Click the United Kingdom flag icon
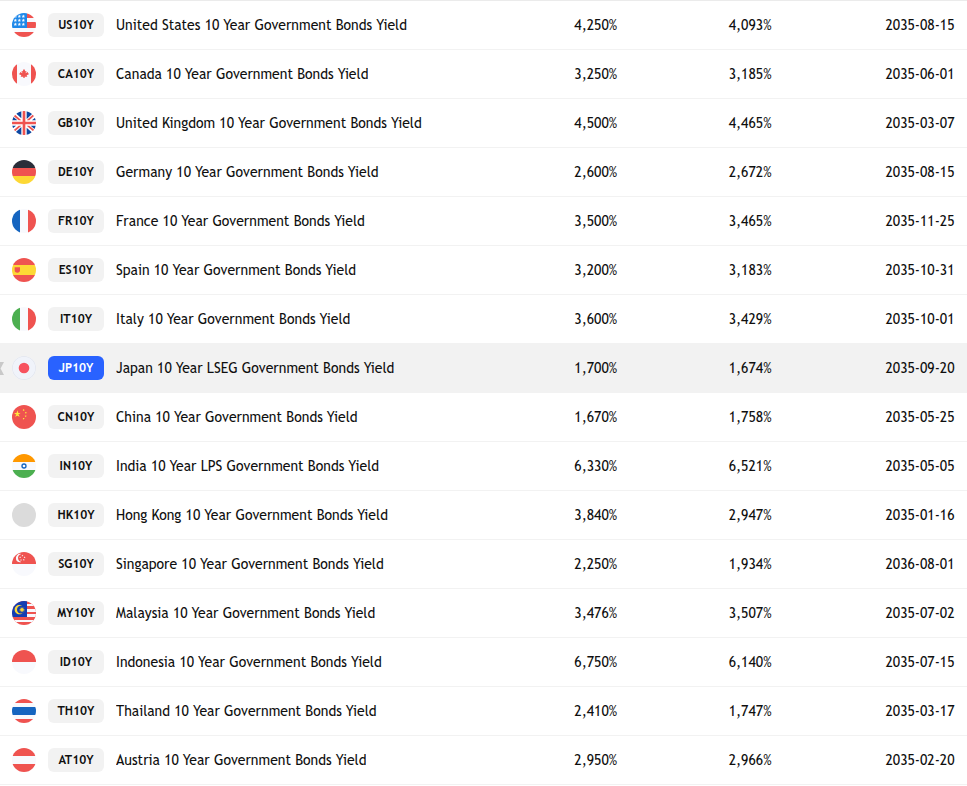Image resolution: width=967 pixels, height=786 pixels. point(24,123)
